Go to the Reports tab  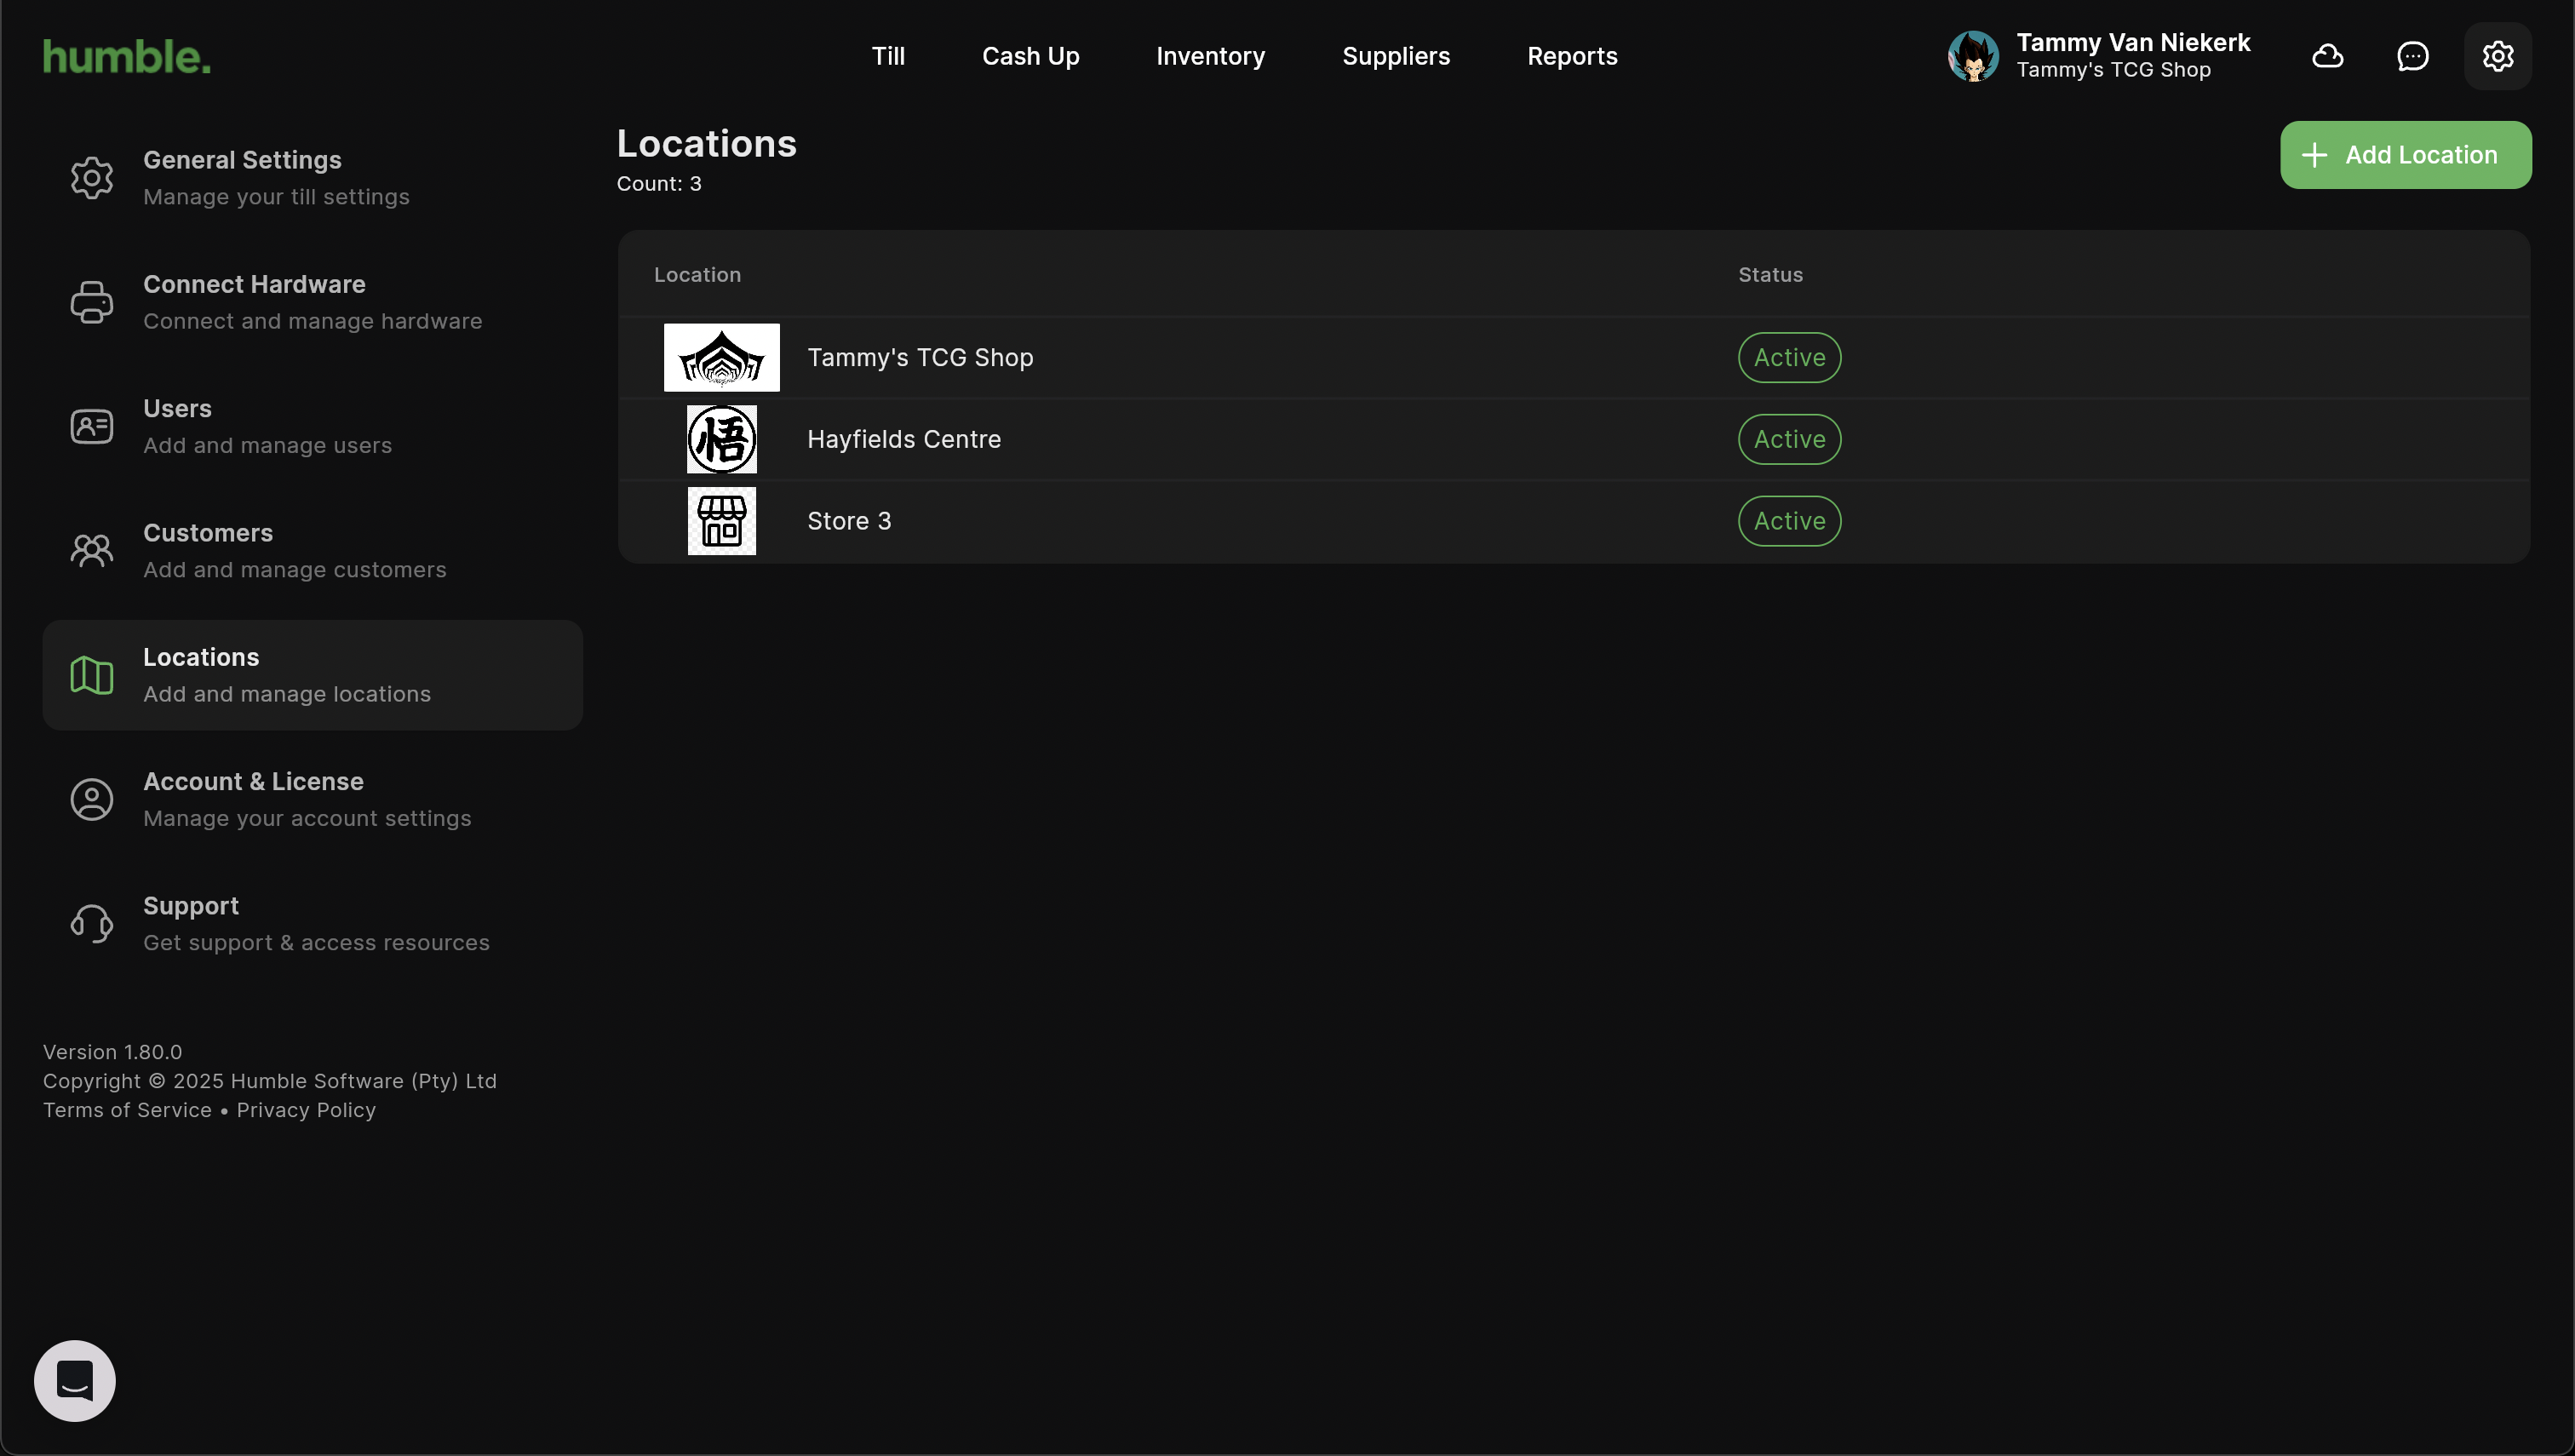coord(1571,56)
